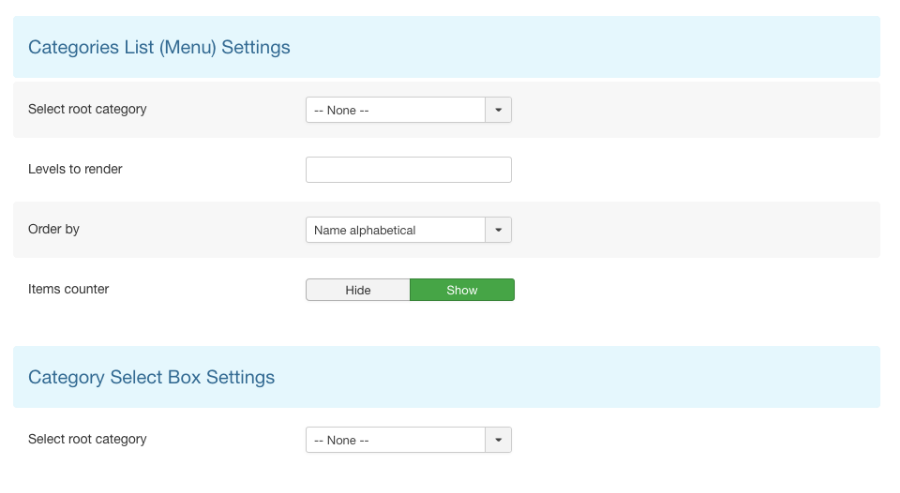Set Items counter to Hide
This screenshot has height=493, width=900.
pos(358,290)
